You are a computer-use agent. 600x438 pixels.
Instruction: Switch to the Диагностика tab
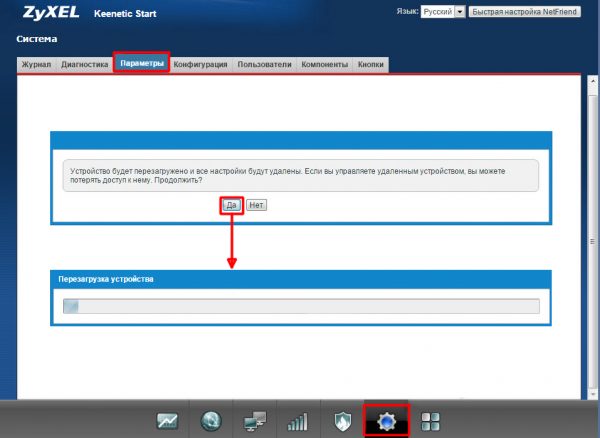(85, 64)
